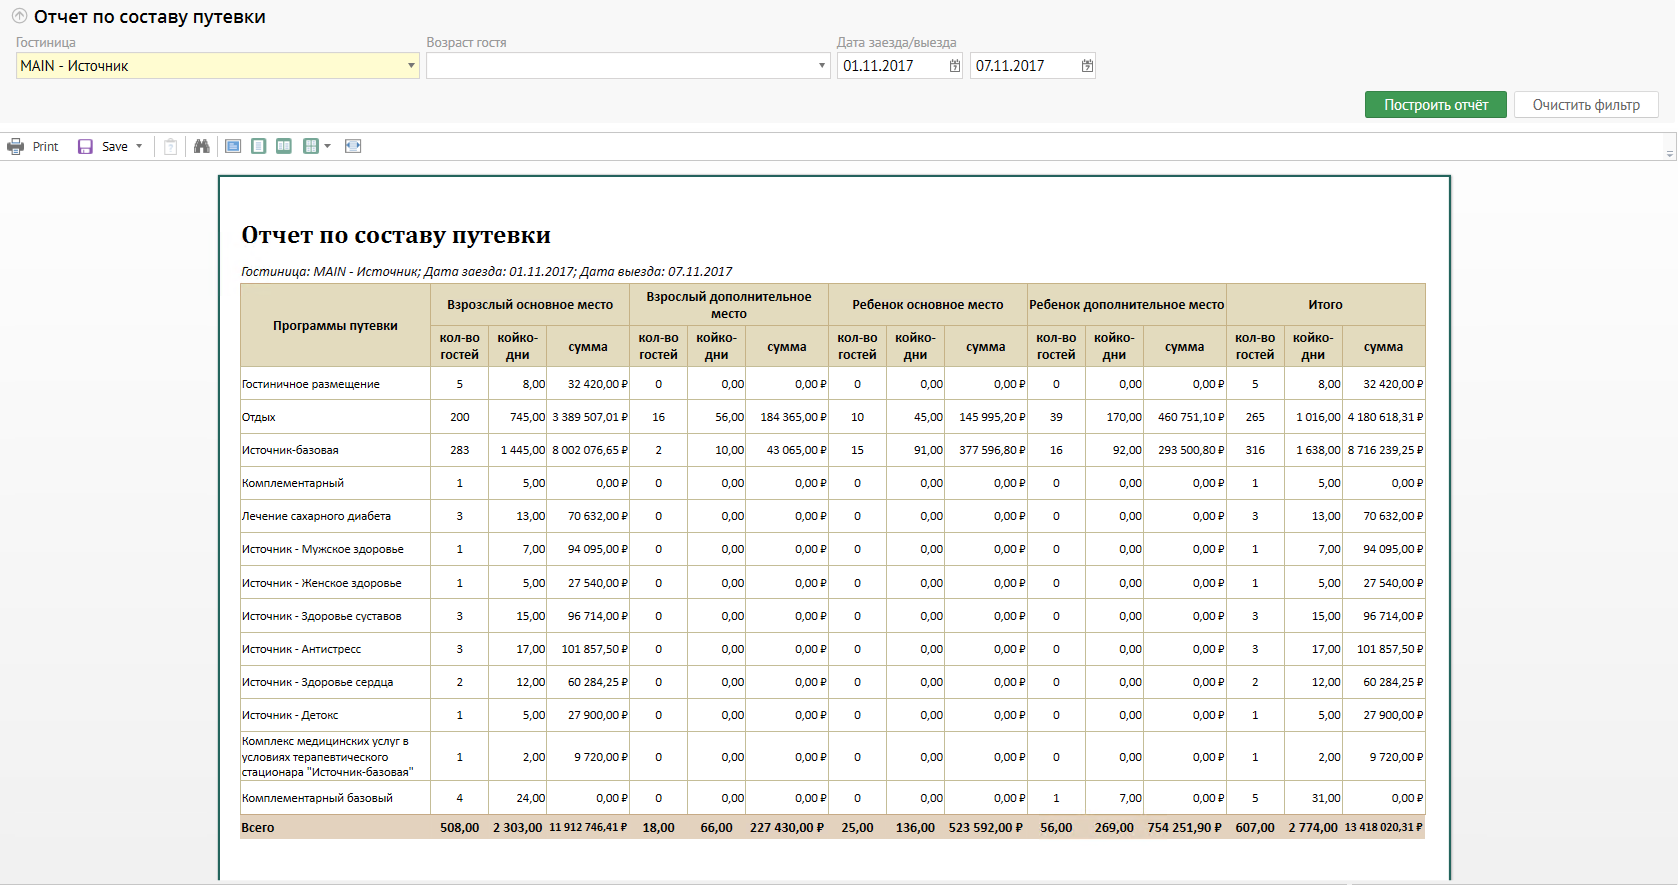Expand the Гостиница dropdown showing MAIN - Источник
The height and width of the screenshot is (885, 1678).
[x=411, y=66]
